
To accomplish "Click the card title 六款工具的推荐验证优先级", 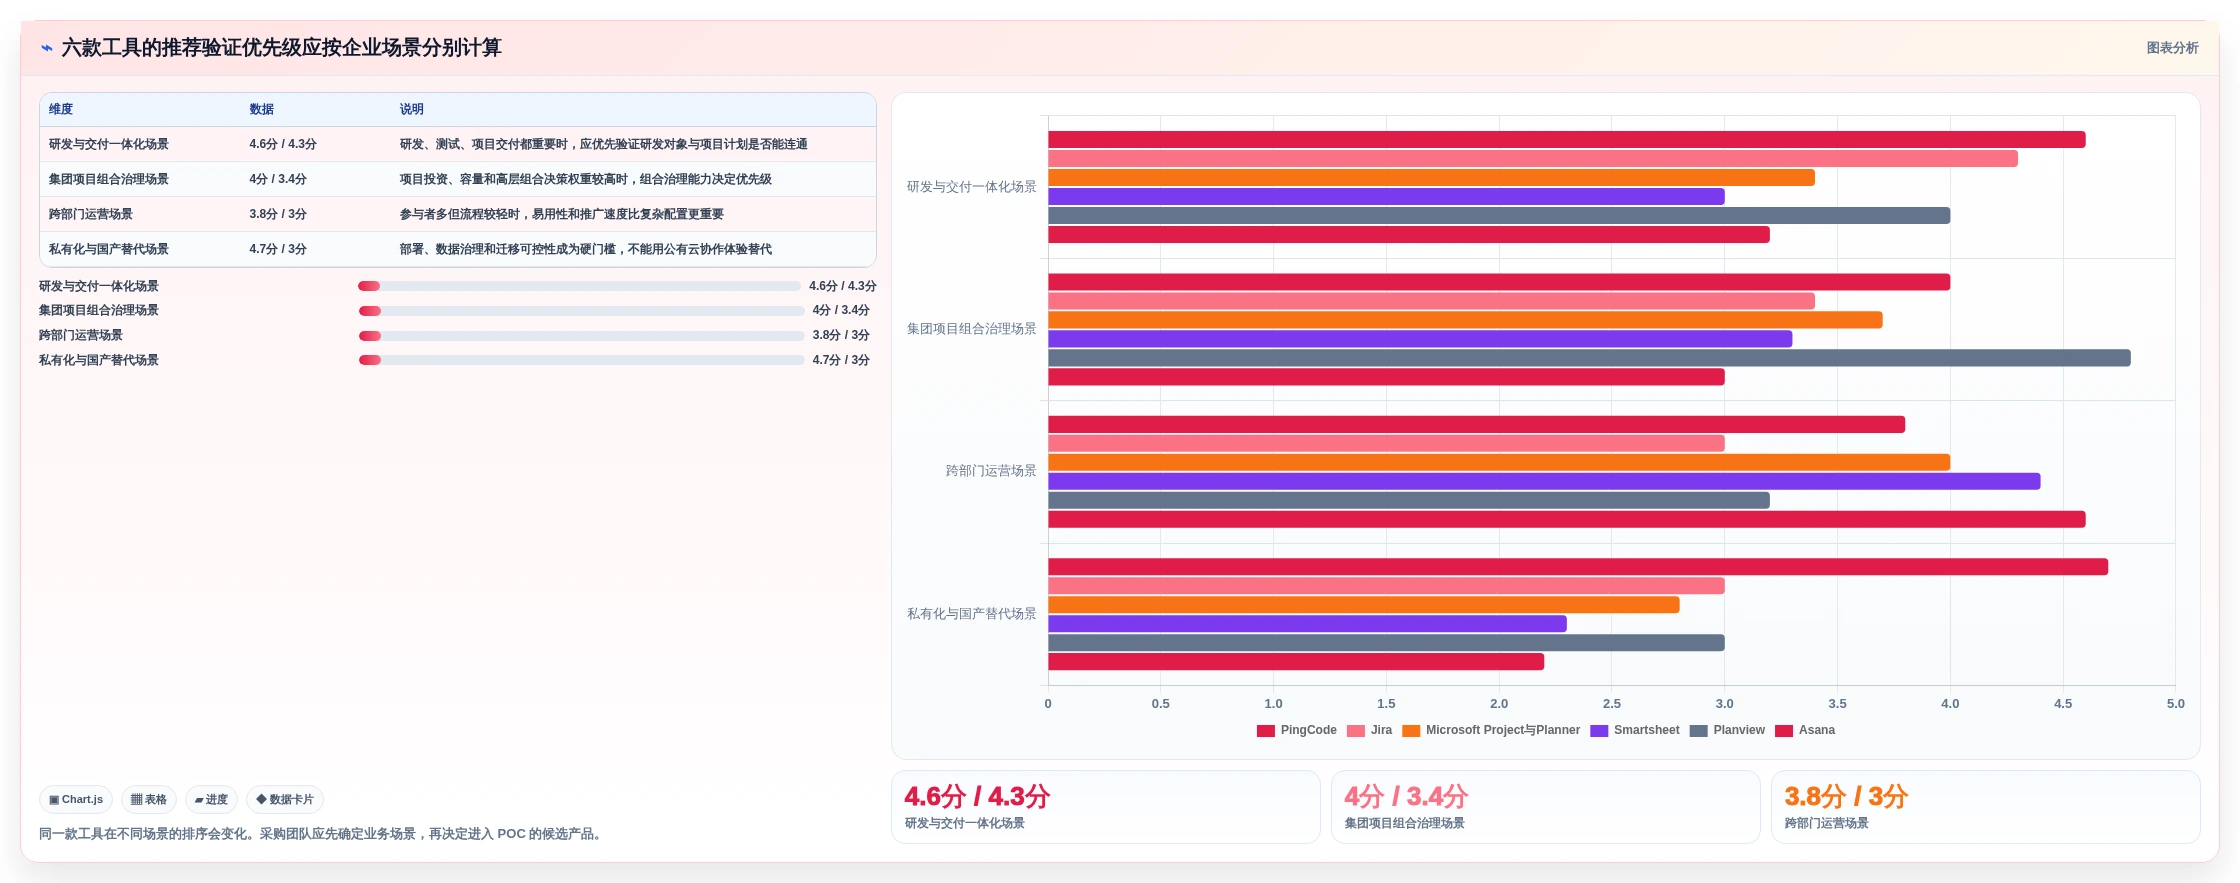I will click(x=281, y=48).
